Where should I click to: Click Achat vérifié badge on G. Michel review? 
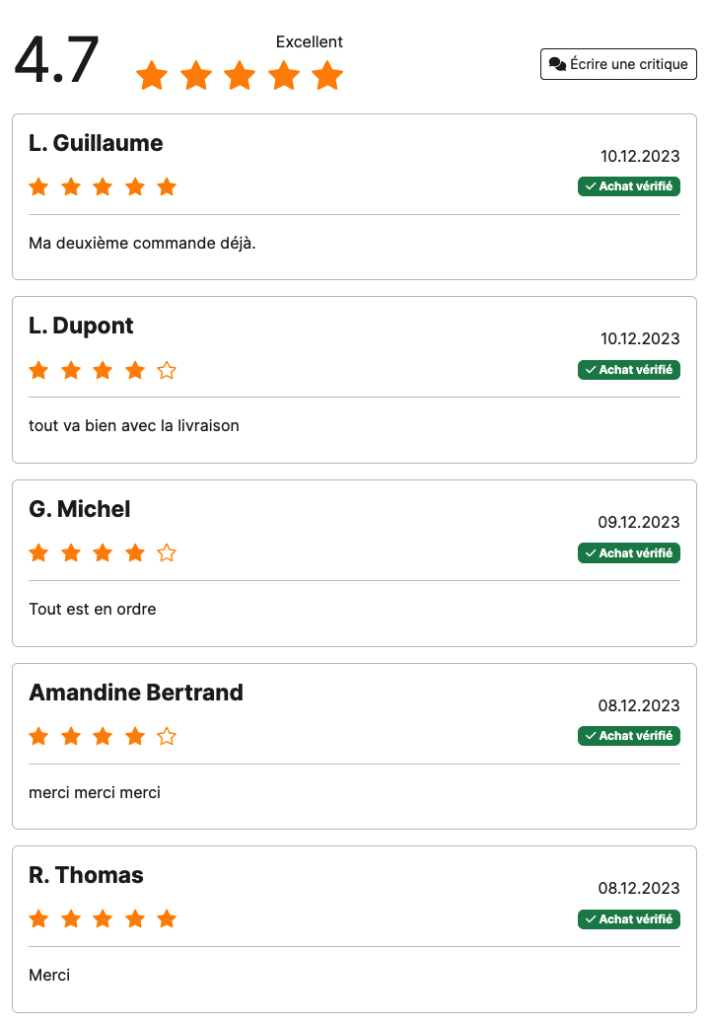coord(629,553)
